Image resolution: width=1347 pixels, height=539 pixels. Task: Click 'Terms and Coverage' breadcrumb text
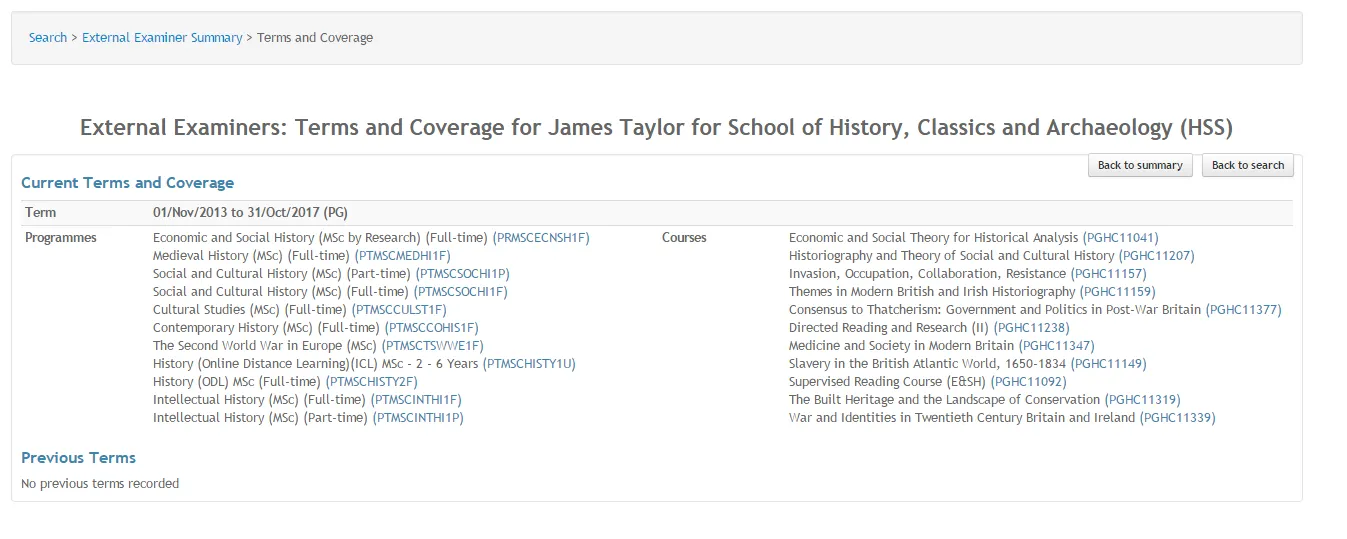coord(315,38)
